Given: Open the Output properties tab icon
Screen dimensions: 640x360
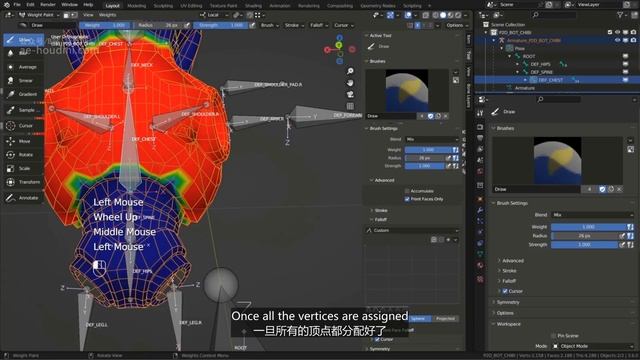Looking at the screenshot, I should [x=480, y=138].
